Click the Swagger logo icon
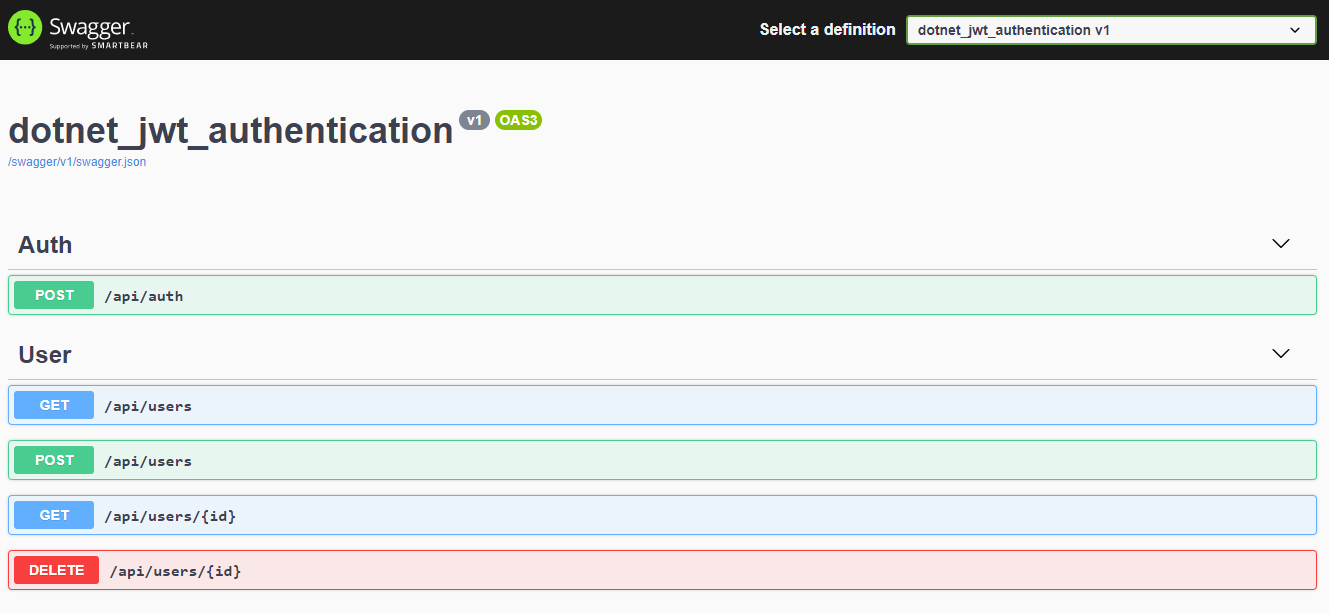The height and width of the screenshot is (613, 1329). [25, 29]
